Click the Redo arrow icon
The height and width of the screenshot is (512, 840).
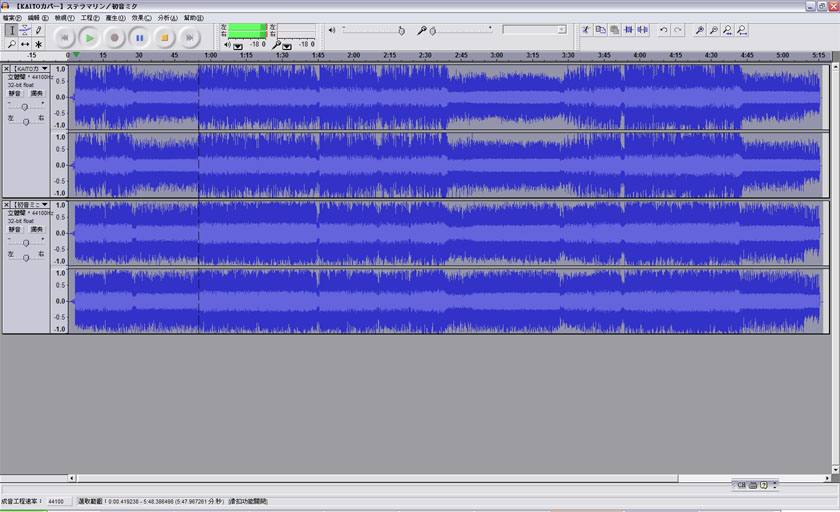[678, 30]
